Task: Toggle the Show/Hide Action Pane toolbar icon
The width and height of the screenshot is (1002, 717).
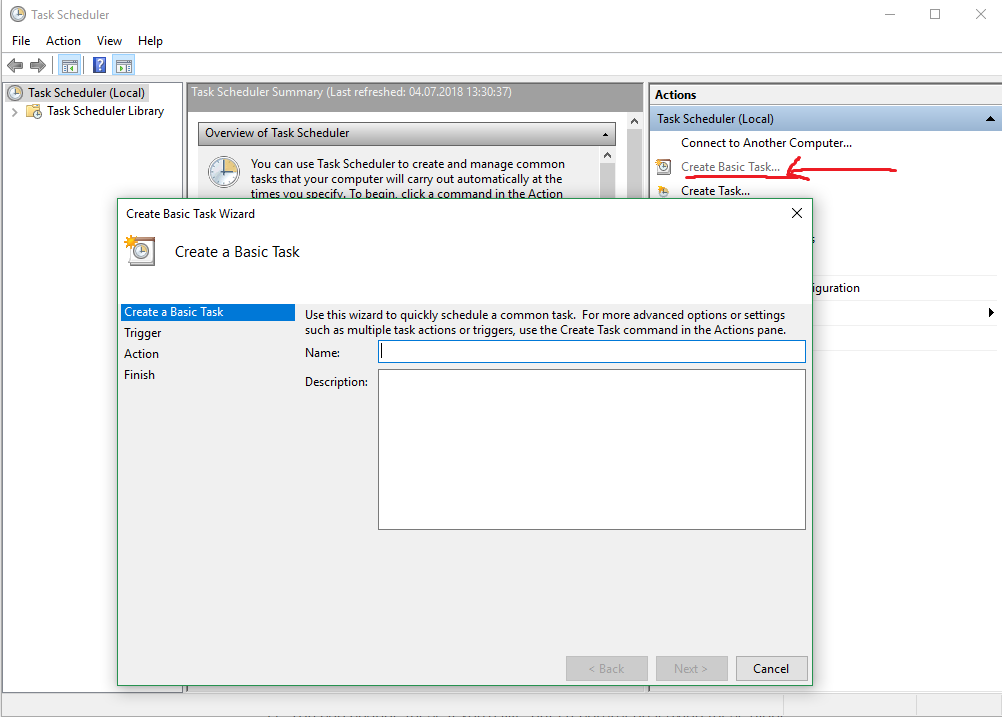Action: click(x=124, y=65)
